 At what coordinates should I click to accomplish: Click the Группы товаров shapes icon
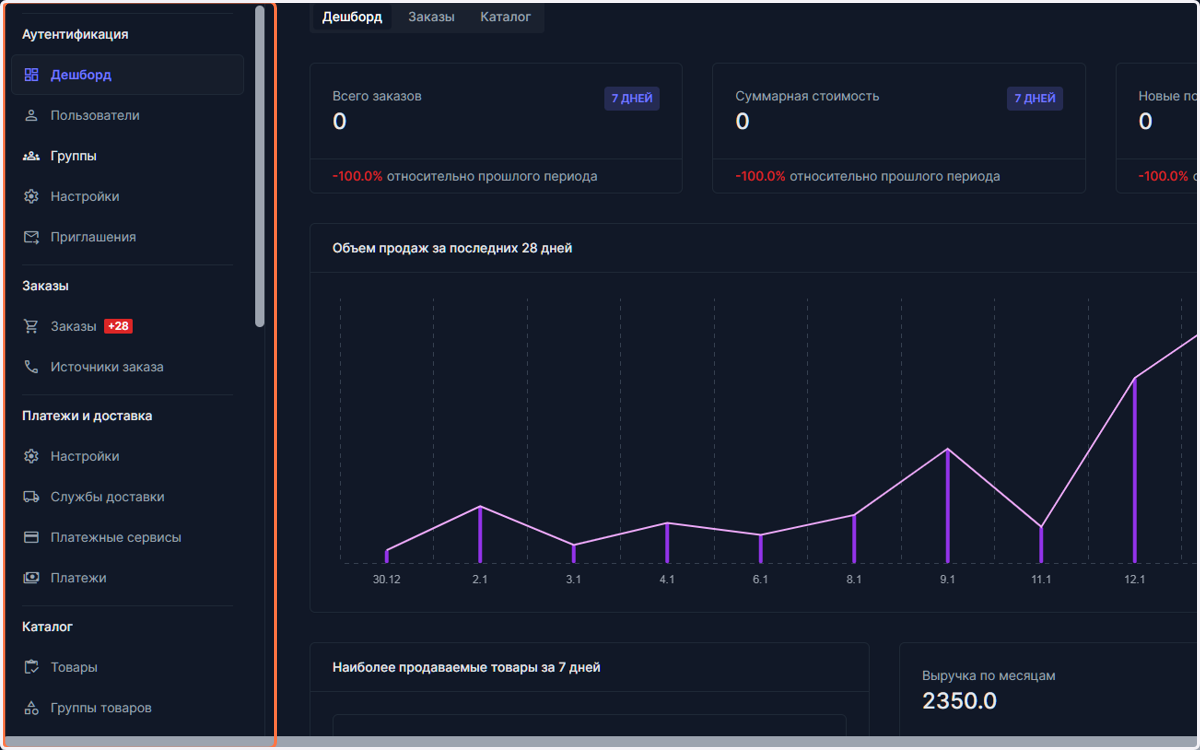point(31,708)
